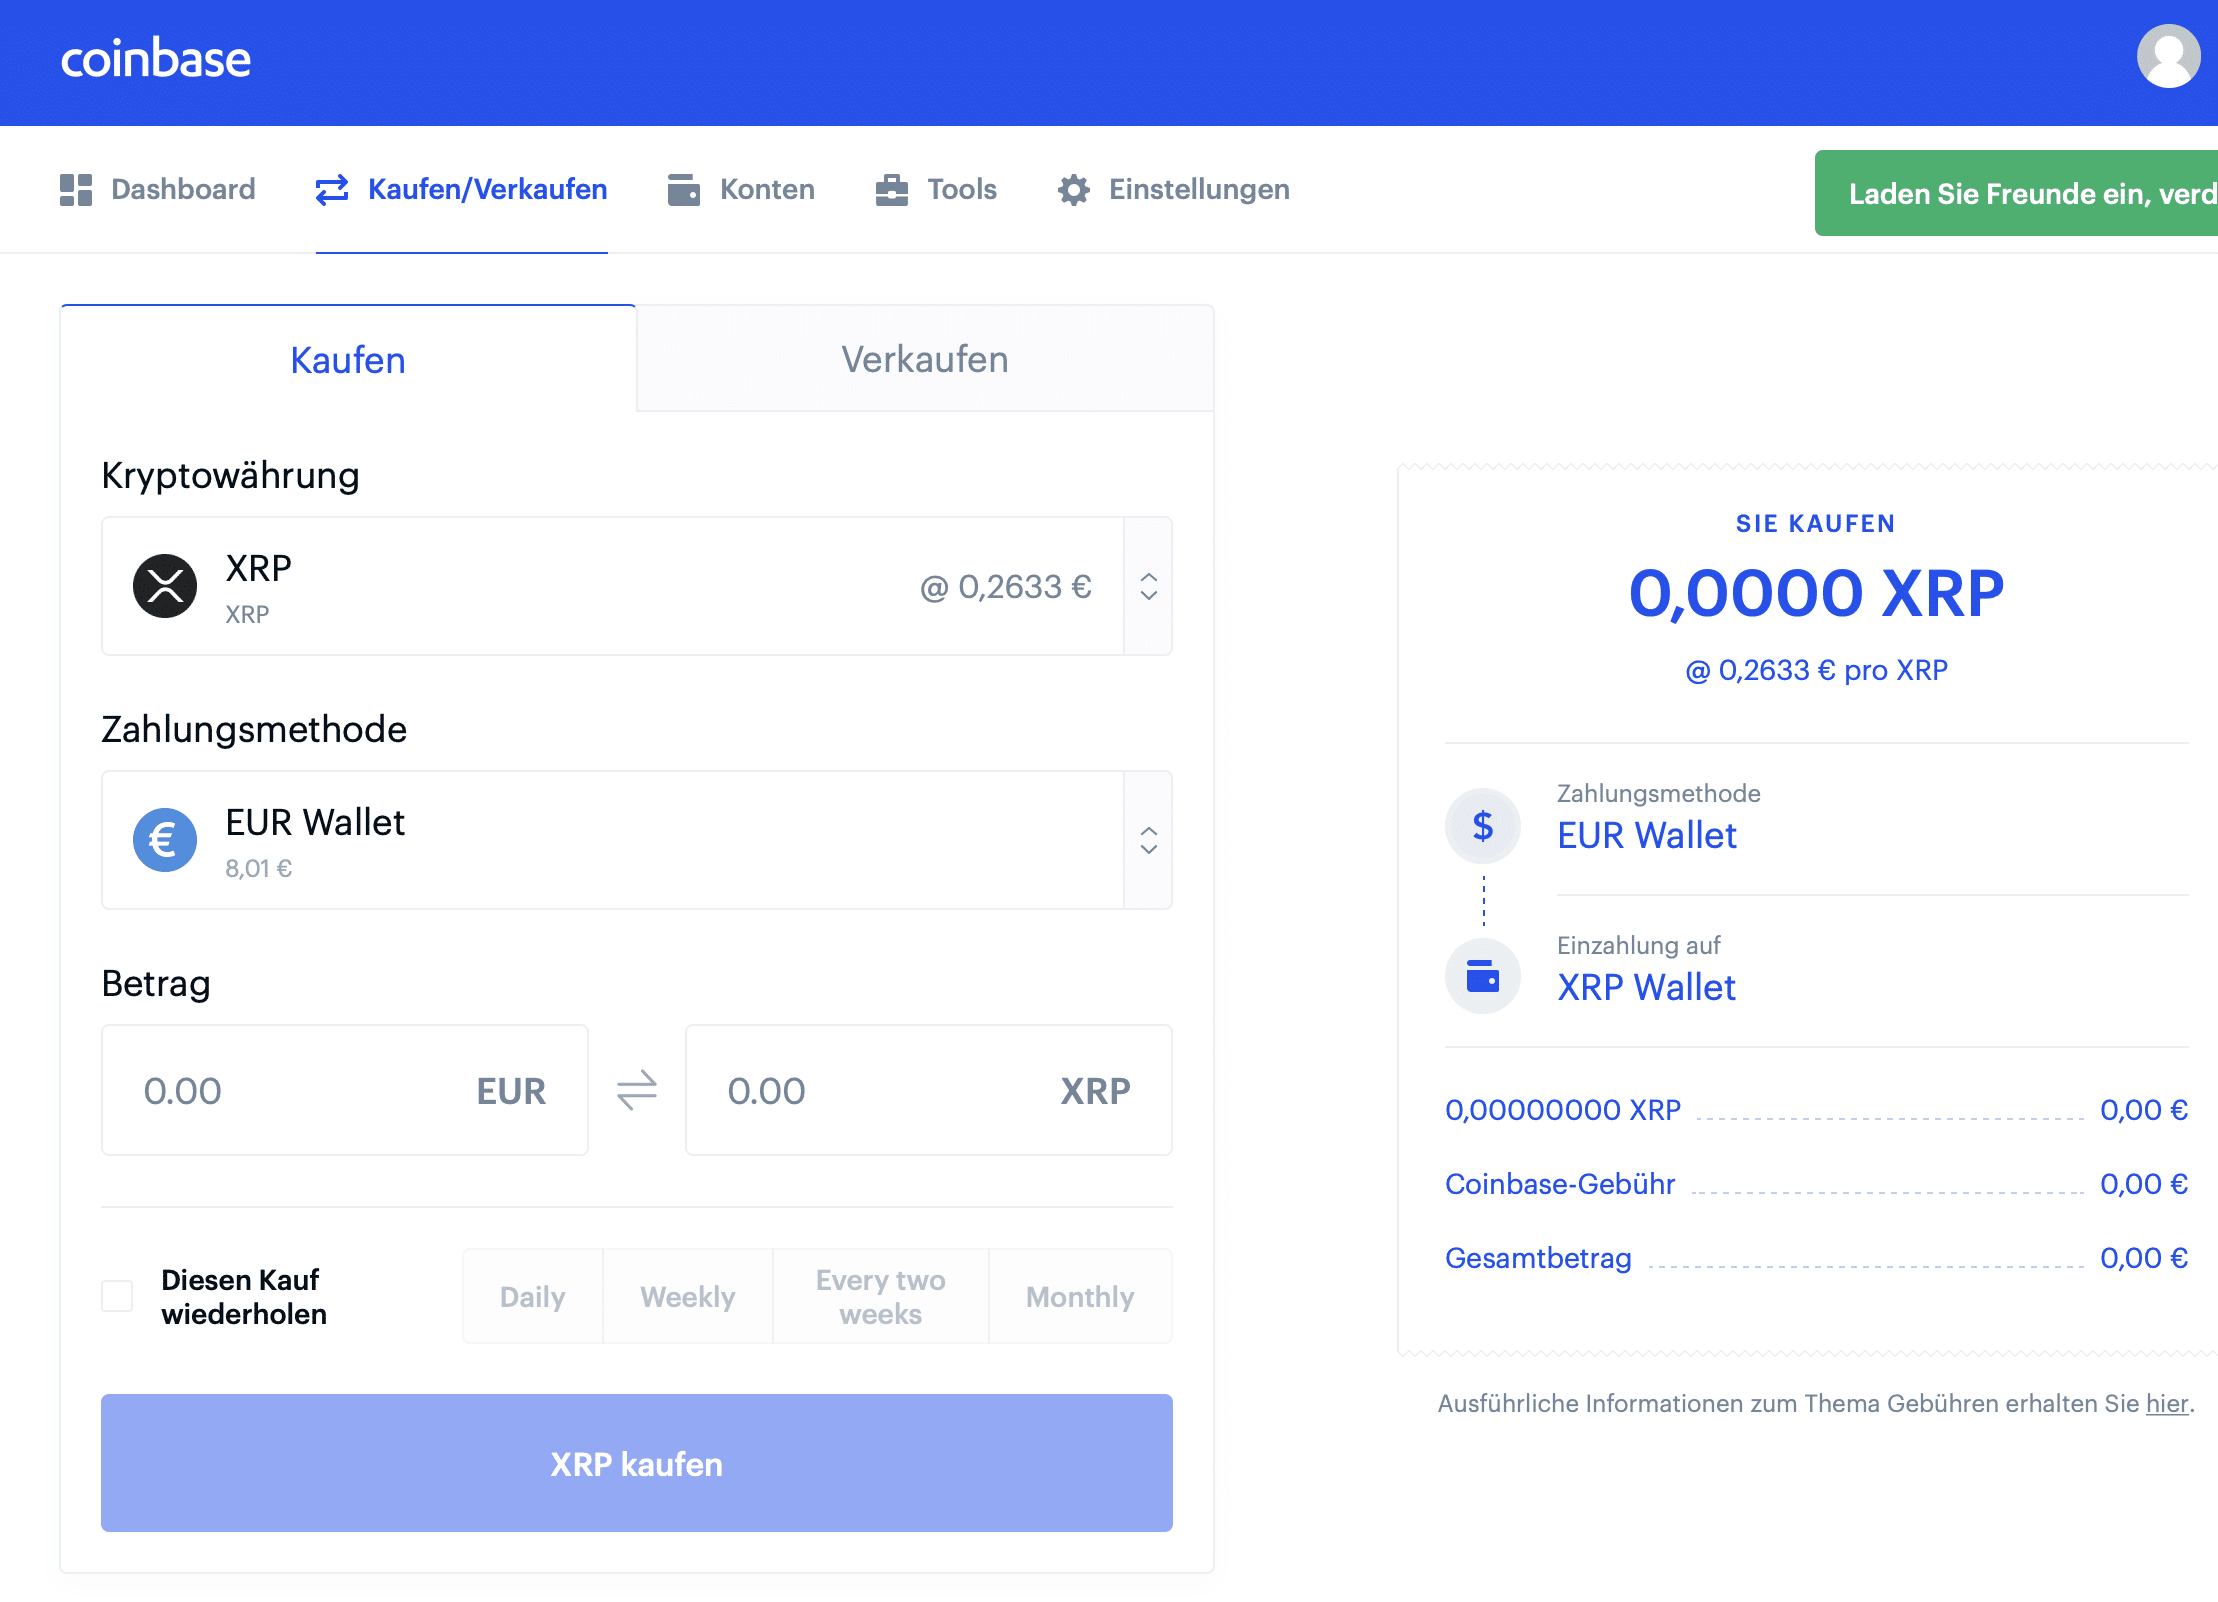Click the Gesamtbetrag line

1816,1258
